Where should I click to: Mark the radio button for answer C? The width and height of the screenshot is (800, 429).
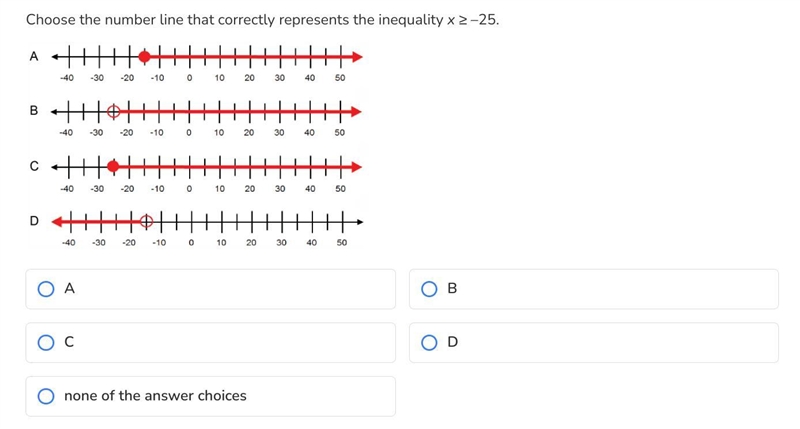46,342
